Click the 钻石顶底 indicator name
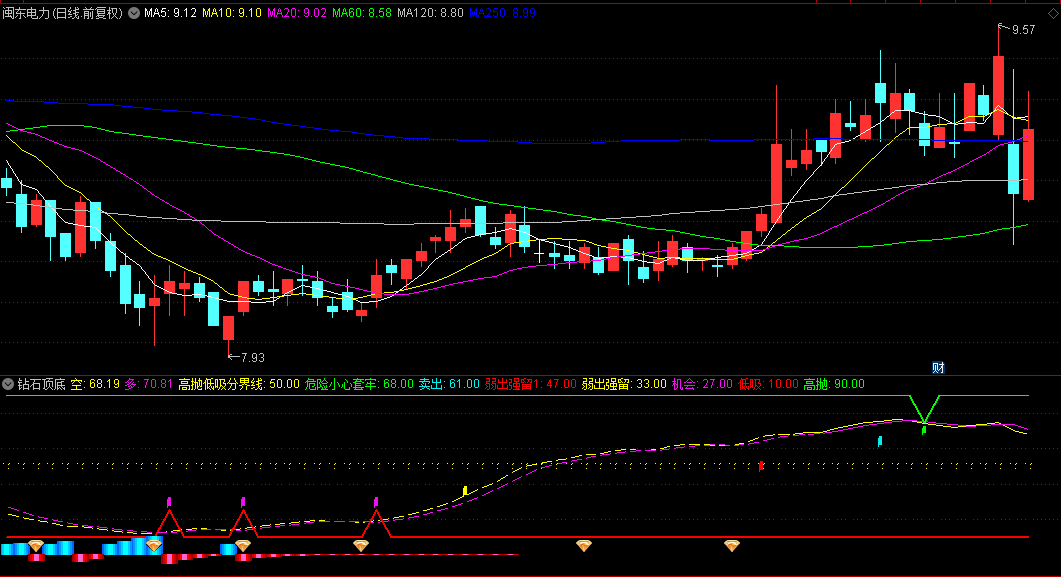1061x577 pixels. pos(41,384)
